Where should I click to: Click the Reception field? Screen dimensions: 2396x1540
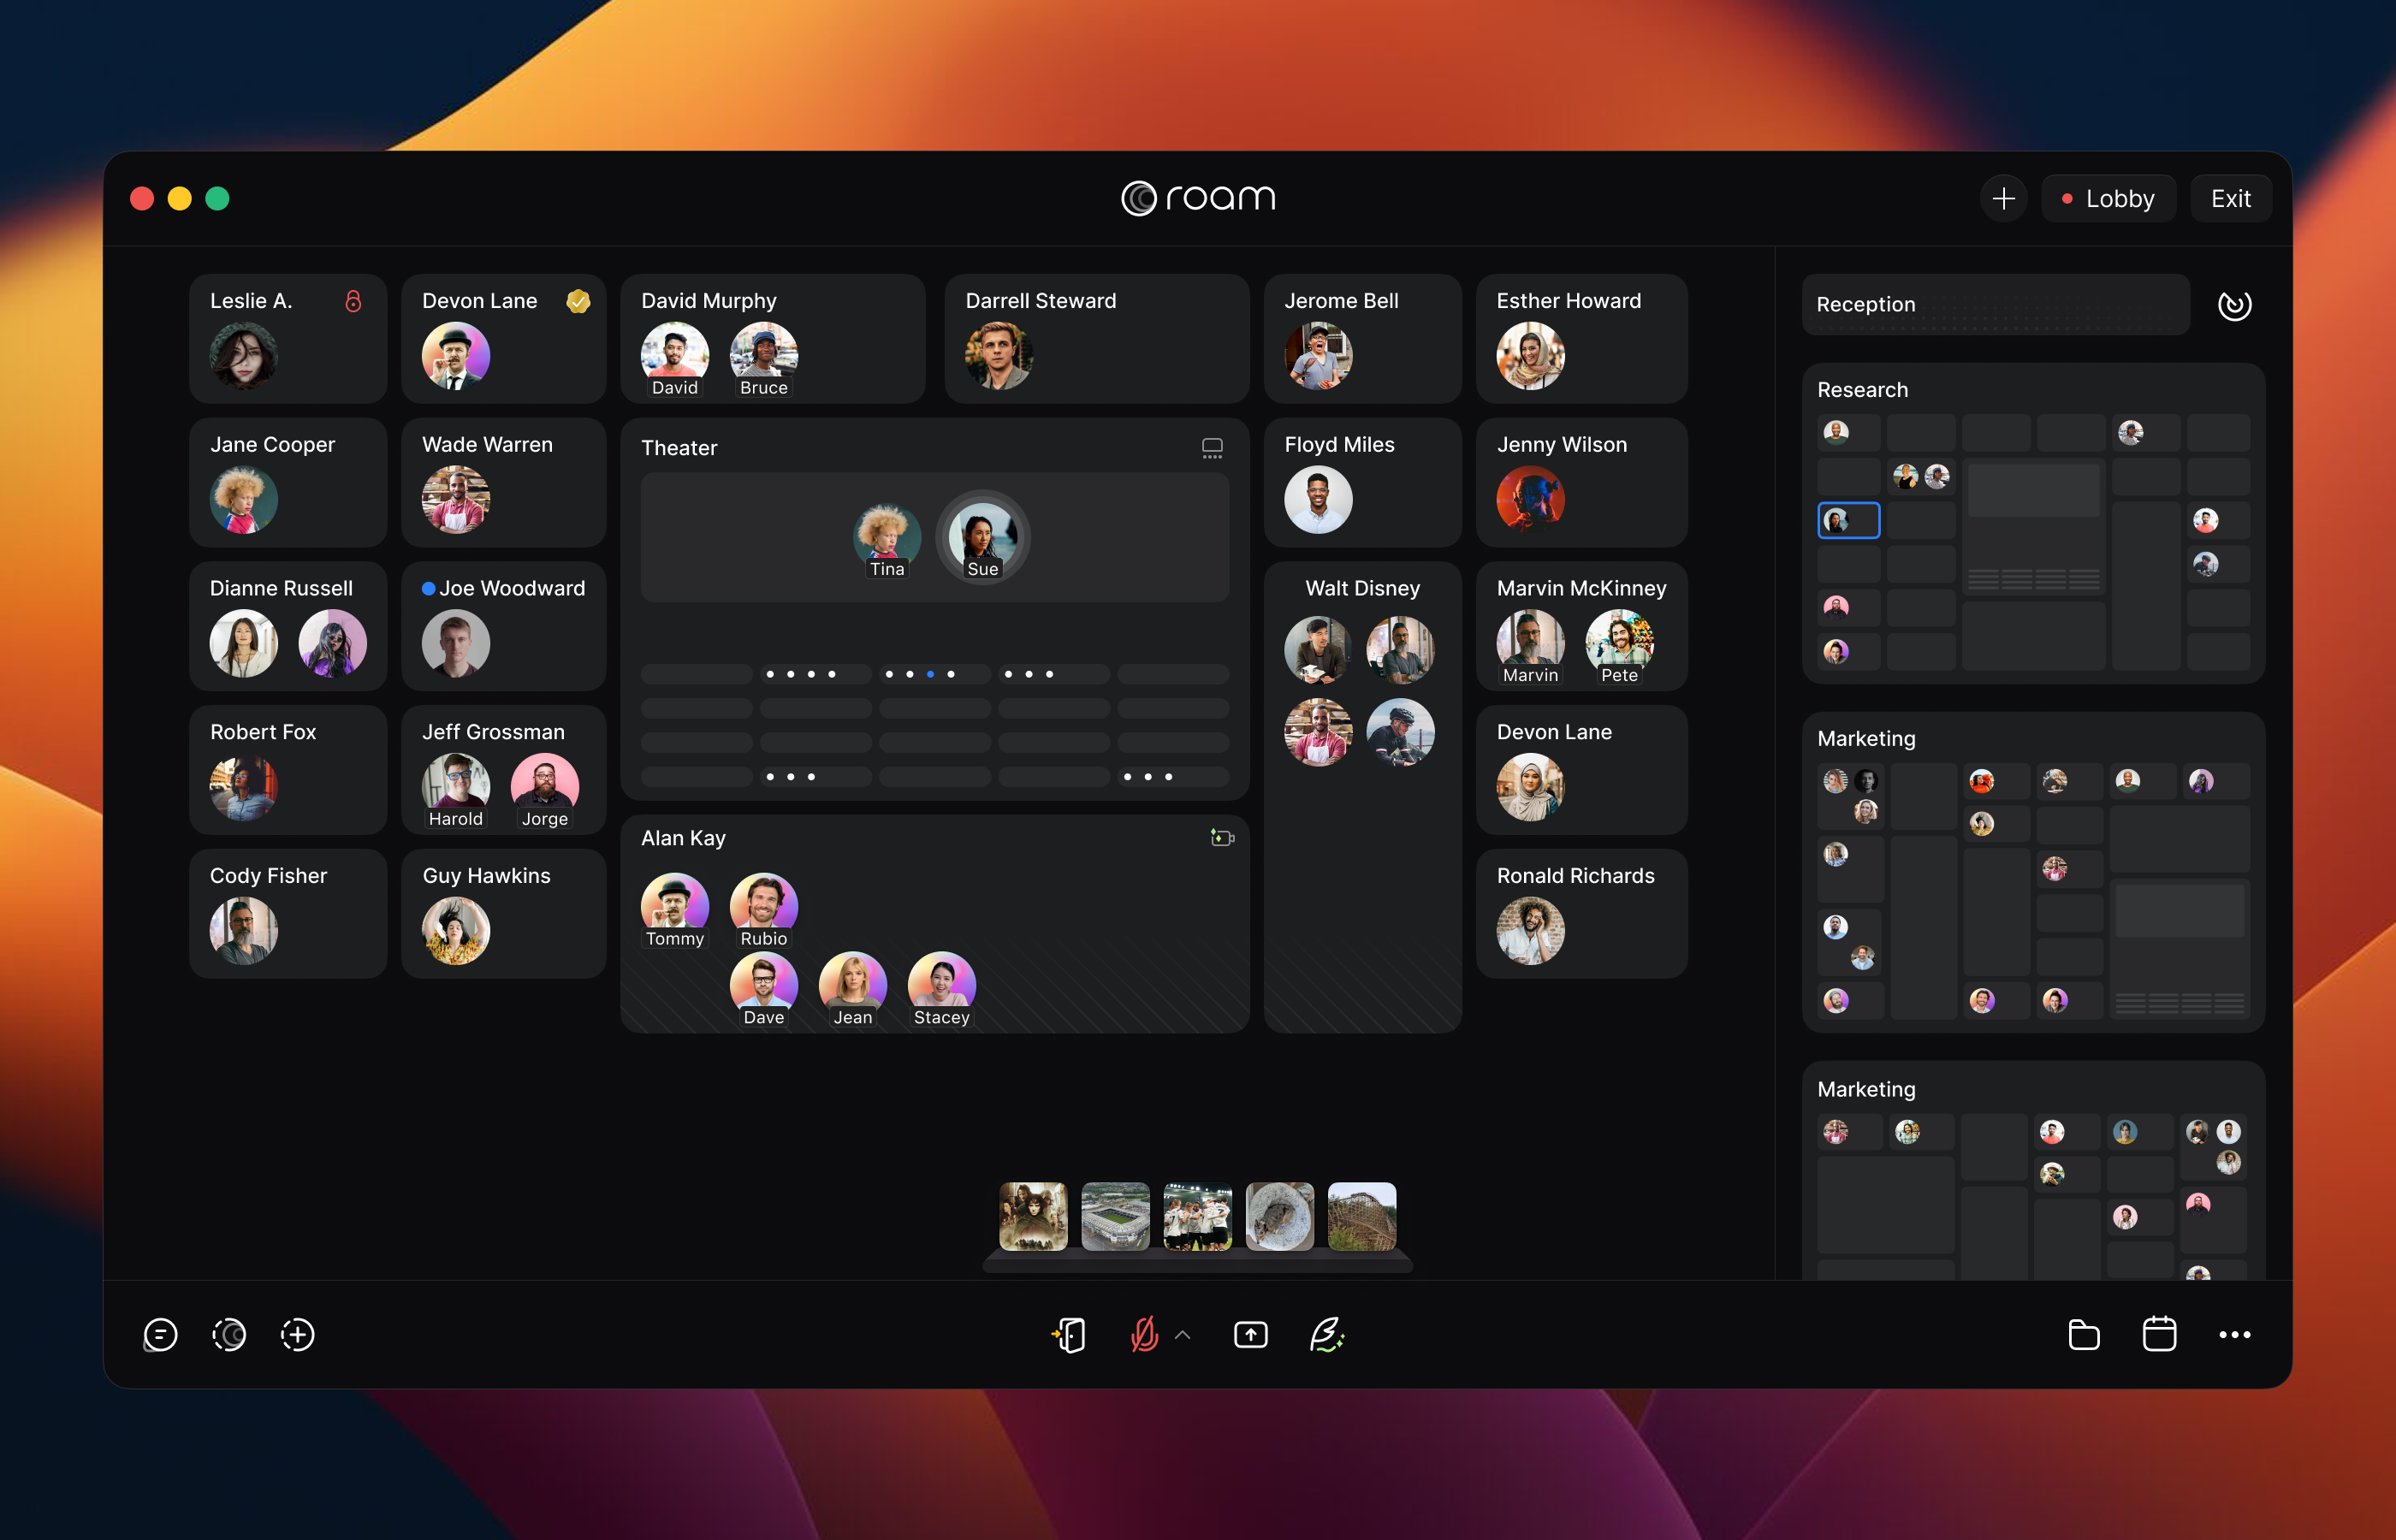click(1995, 305)
